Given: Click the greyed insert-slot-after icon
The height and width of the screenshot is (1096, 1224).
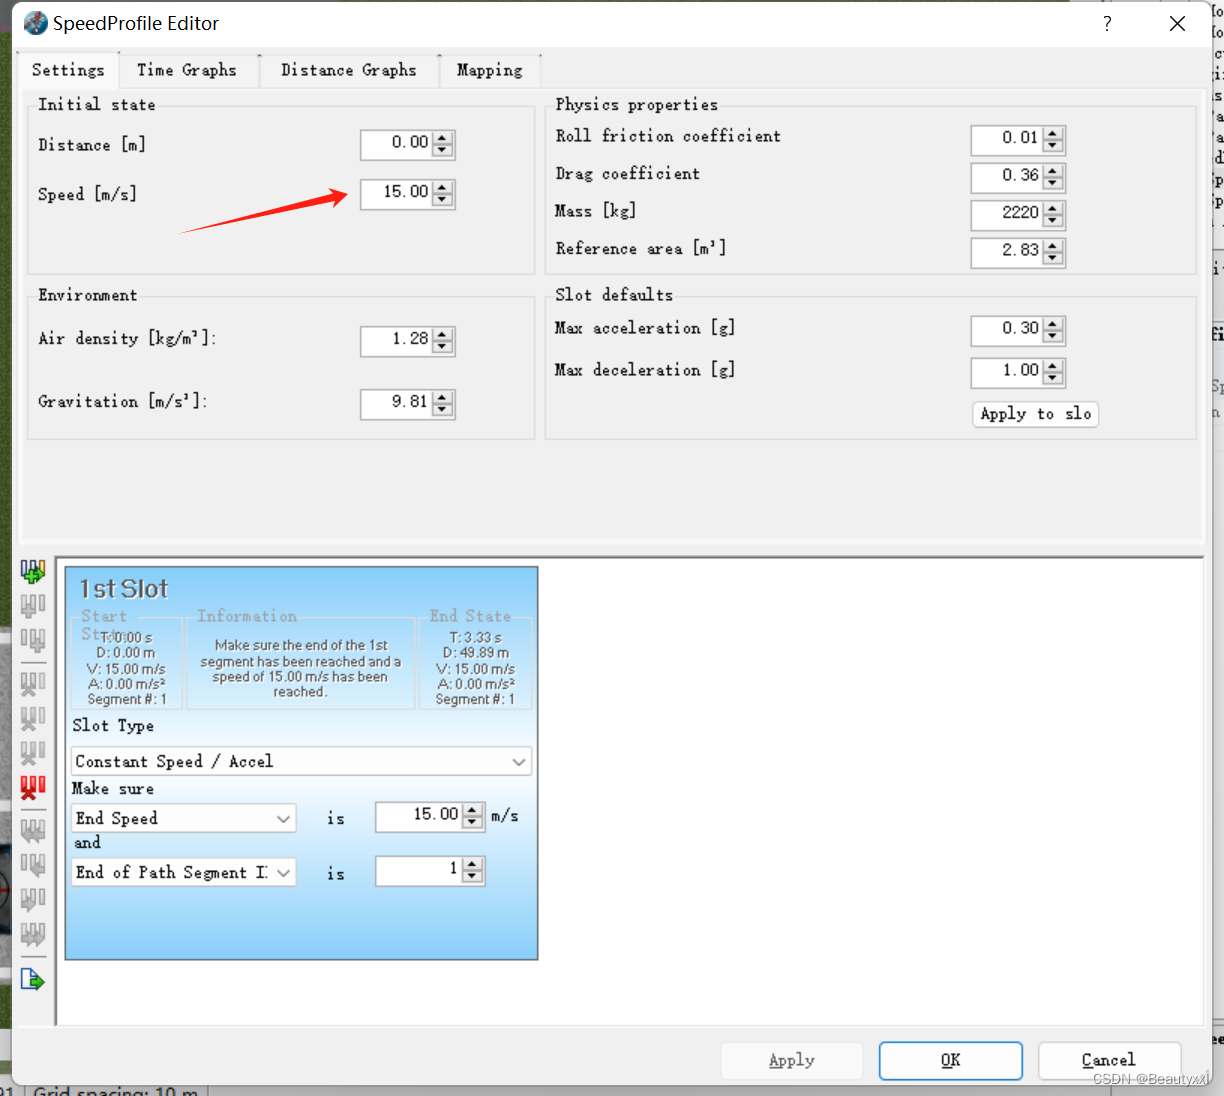Looking at the screenshot, I should tap(33, 640).
